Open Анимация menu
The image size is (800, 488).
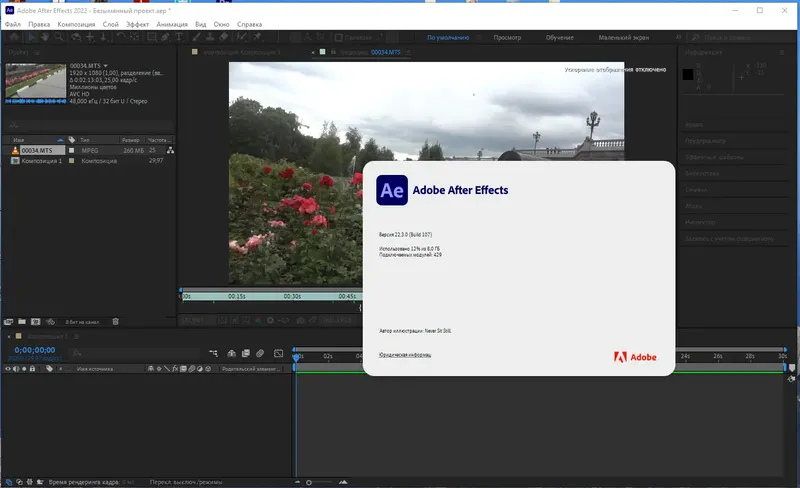172,24
